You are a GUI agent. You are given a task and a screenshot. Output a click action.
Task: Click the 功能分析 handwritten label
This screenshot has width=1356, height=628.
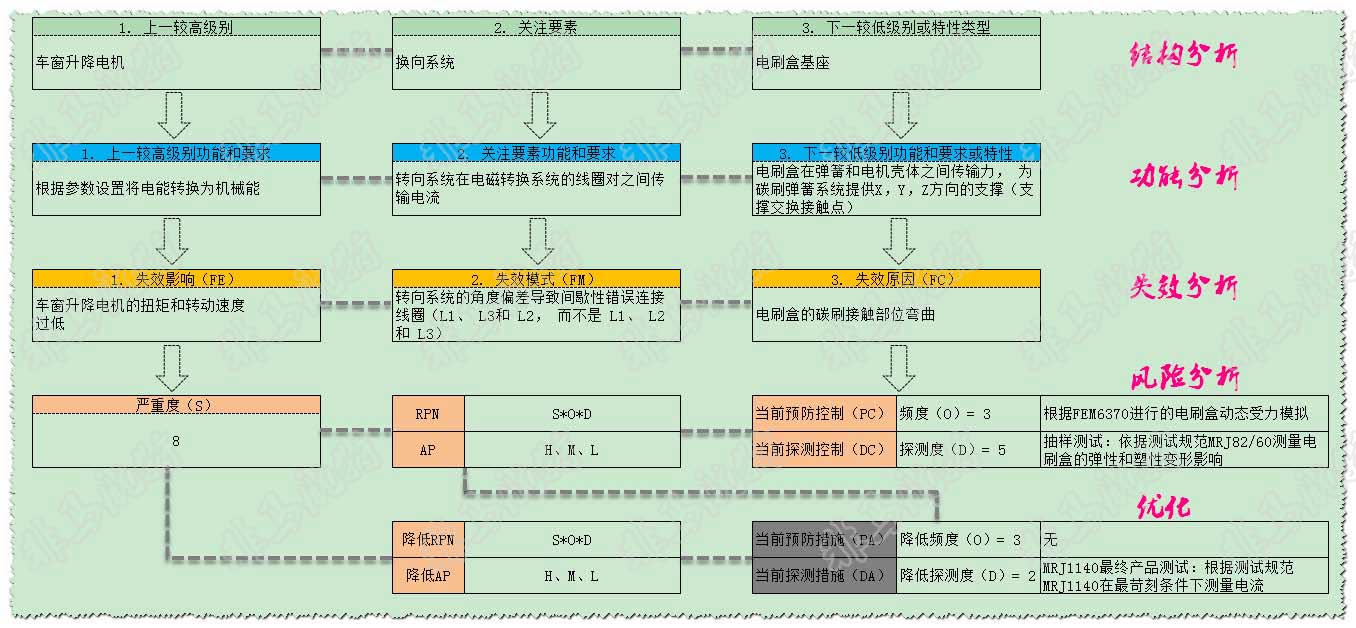tap(1184, 178)
